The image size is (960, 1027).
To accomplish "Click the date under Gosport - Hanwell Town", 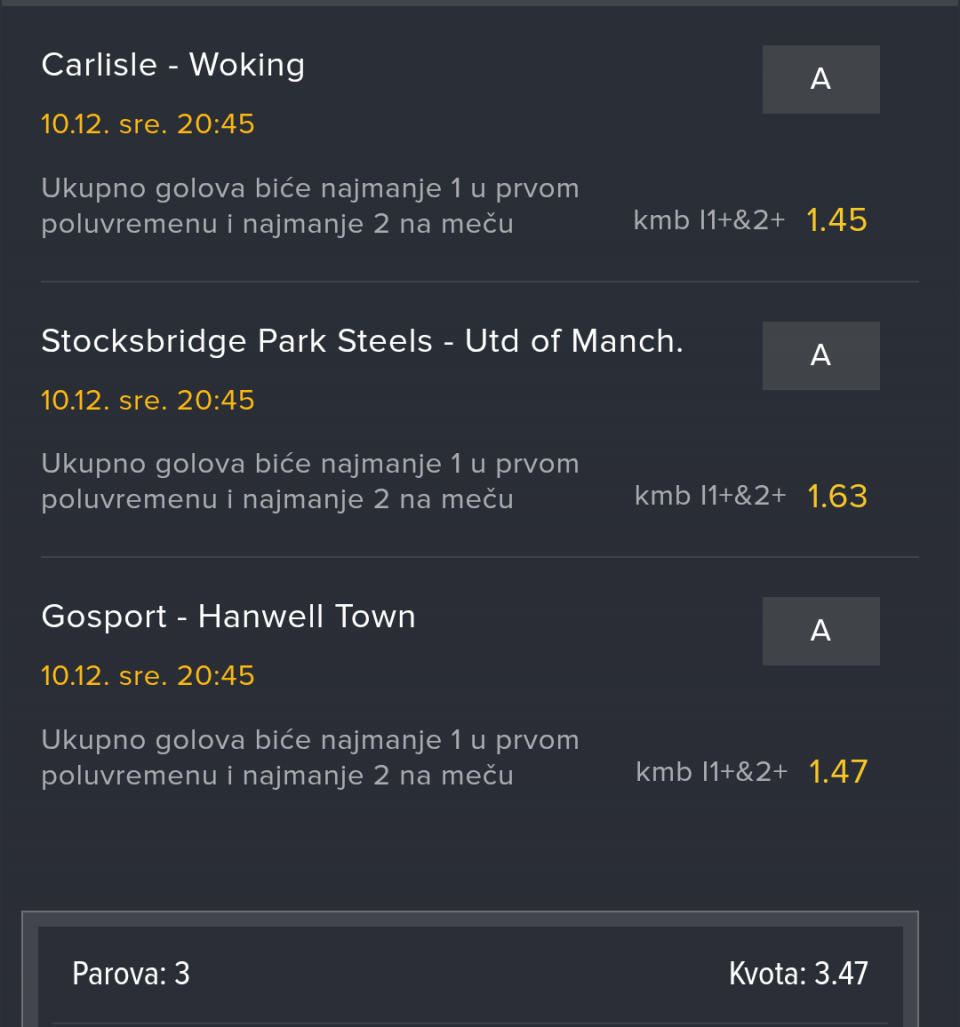I will (148, 675).
